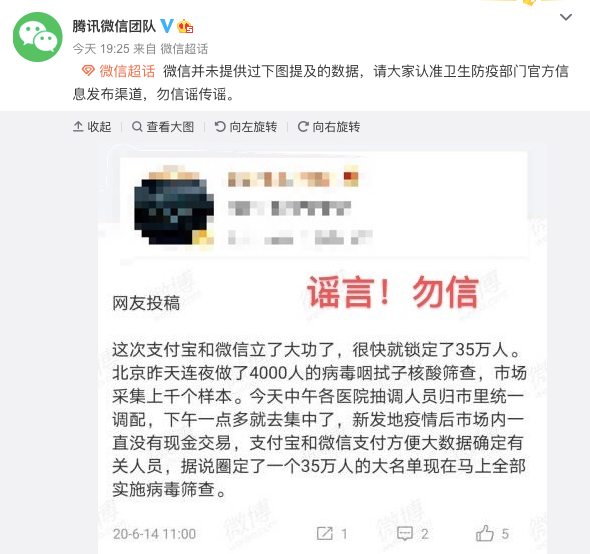Click the counterclockwise rotate arrow icon

pos(220,127)
